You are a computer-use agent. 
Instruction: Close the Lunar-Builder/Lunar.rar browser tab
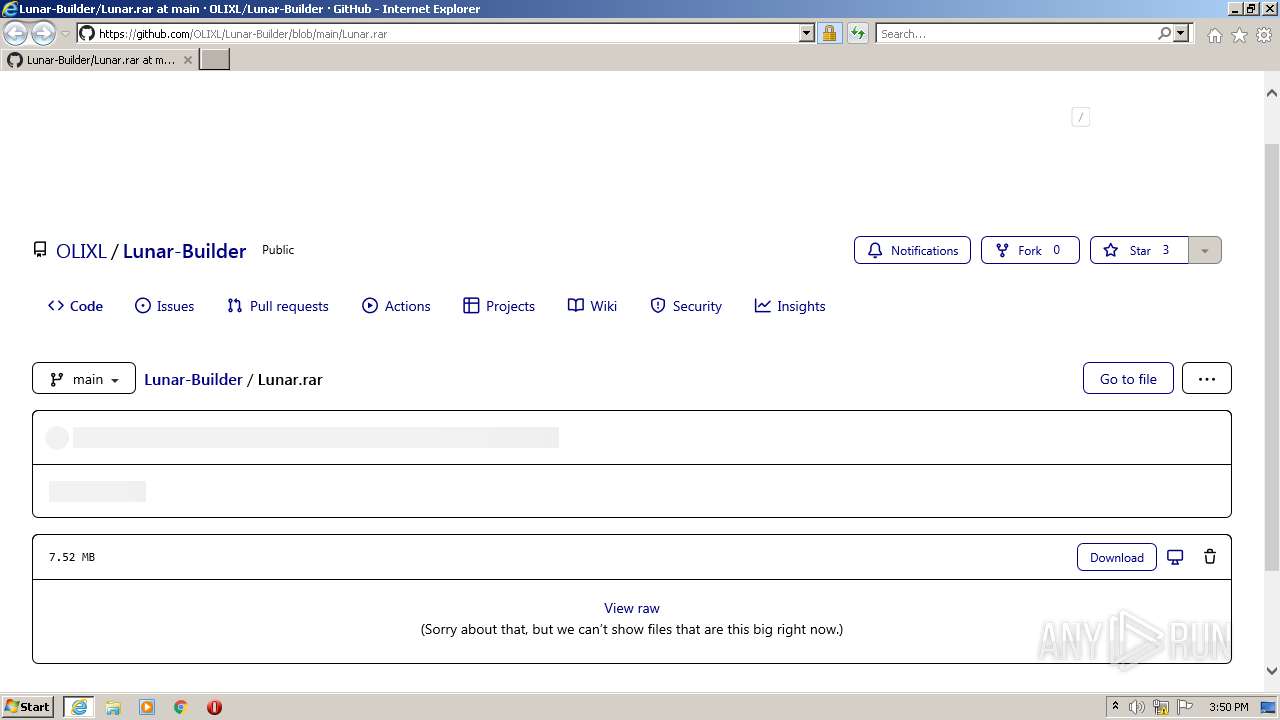(187, 60)
